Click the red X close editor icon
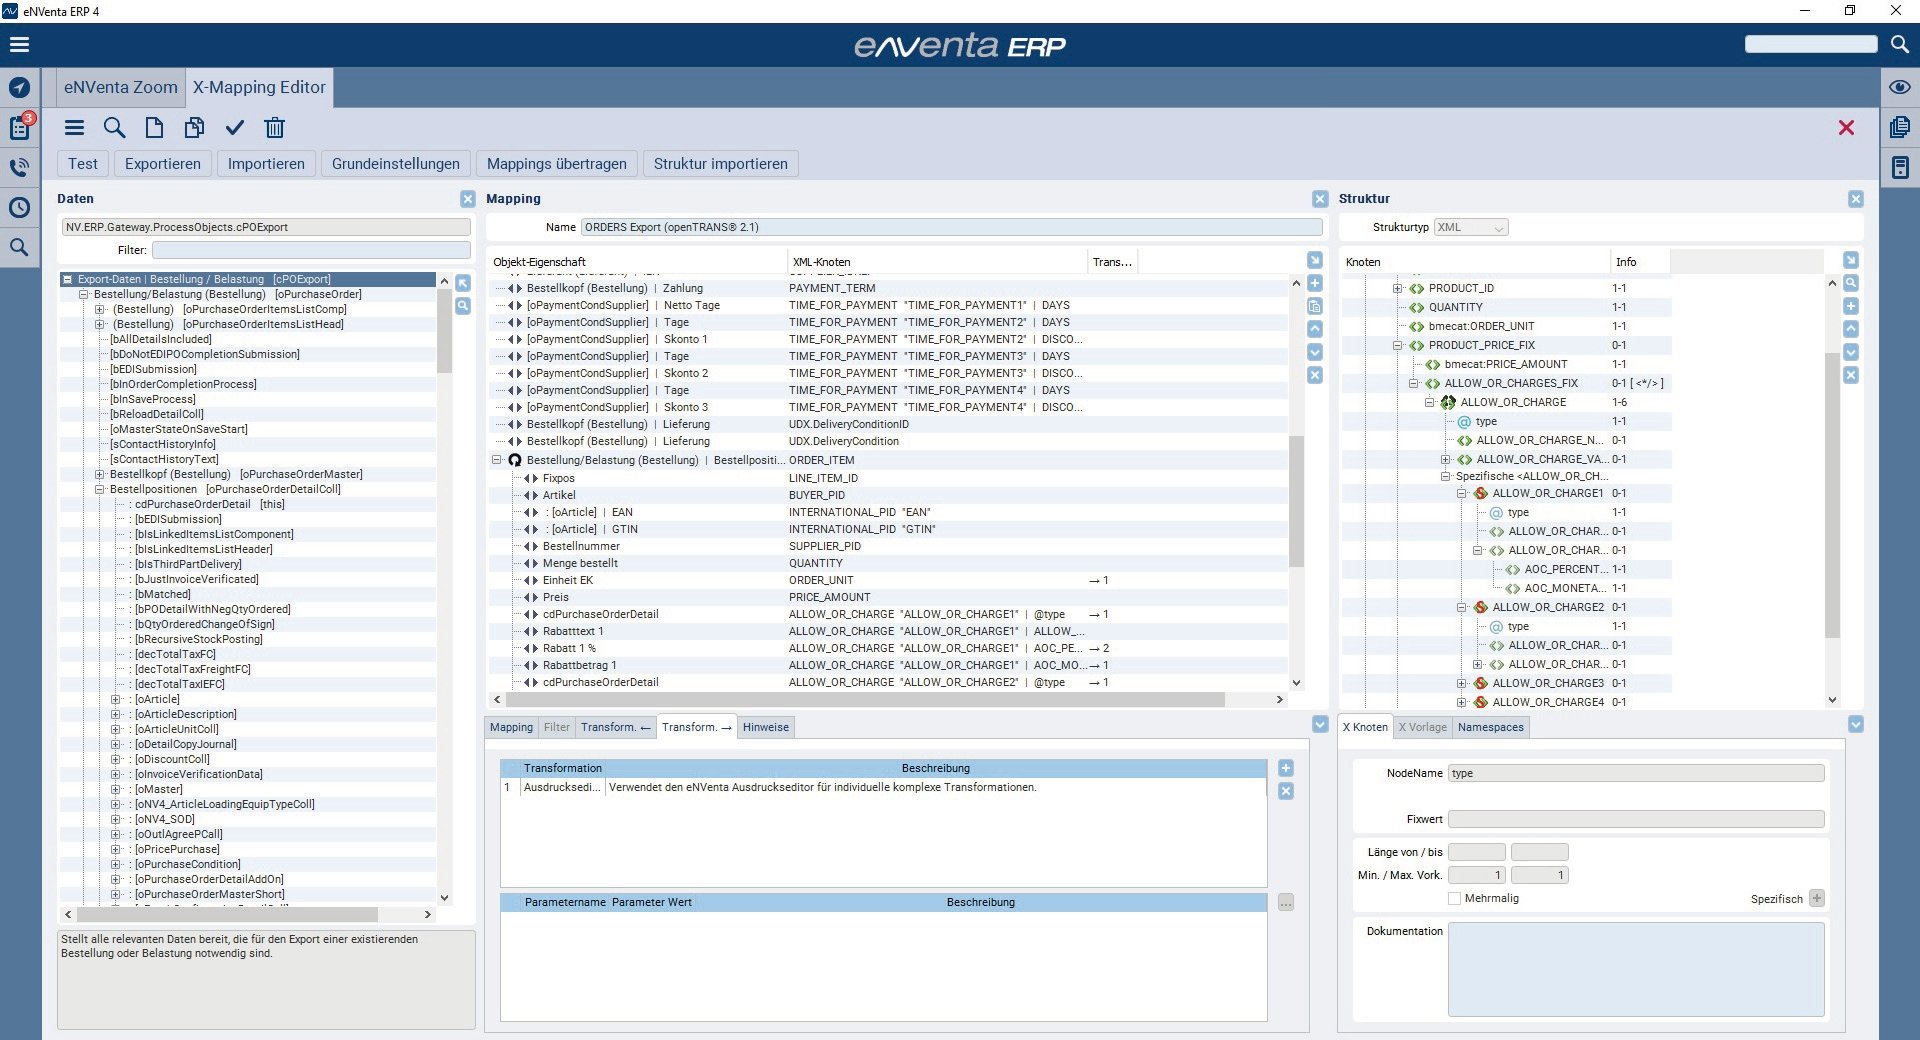Screen dimensions: 1920x1040 tap(1846, 128)
